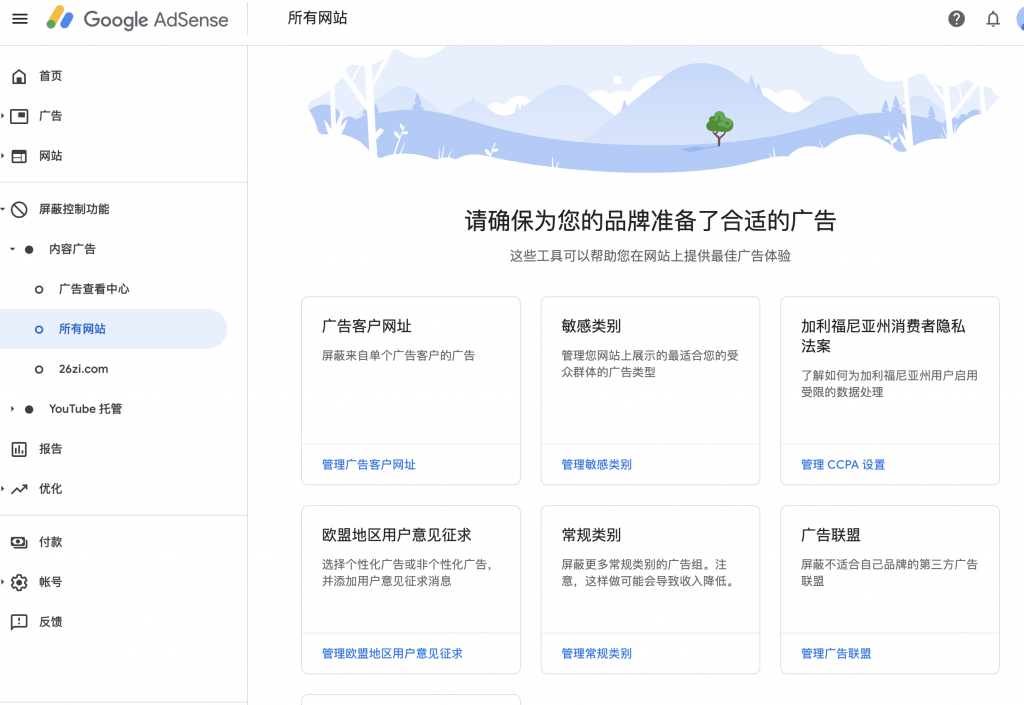Open the help question mark icon
1024x705 pixels.
tap(956, 19)
